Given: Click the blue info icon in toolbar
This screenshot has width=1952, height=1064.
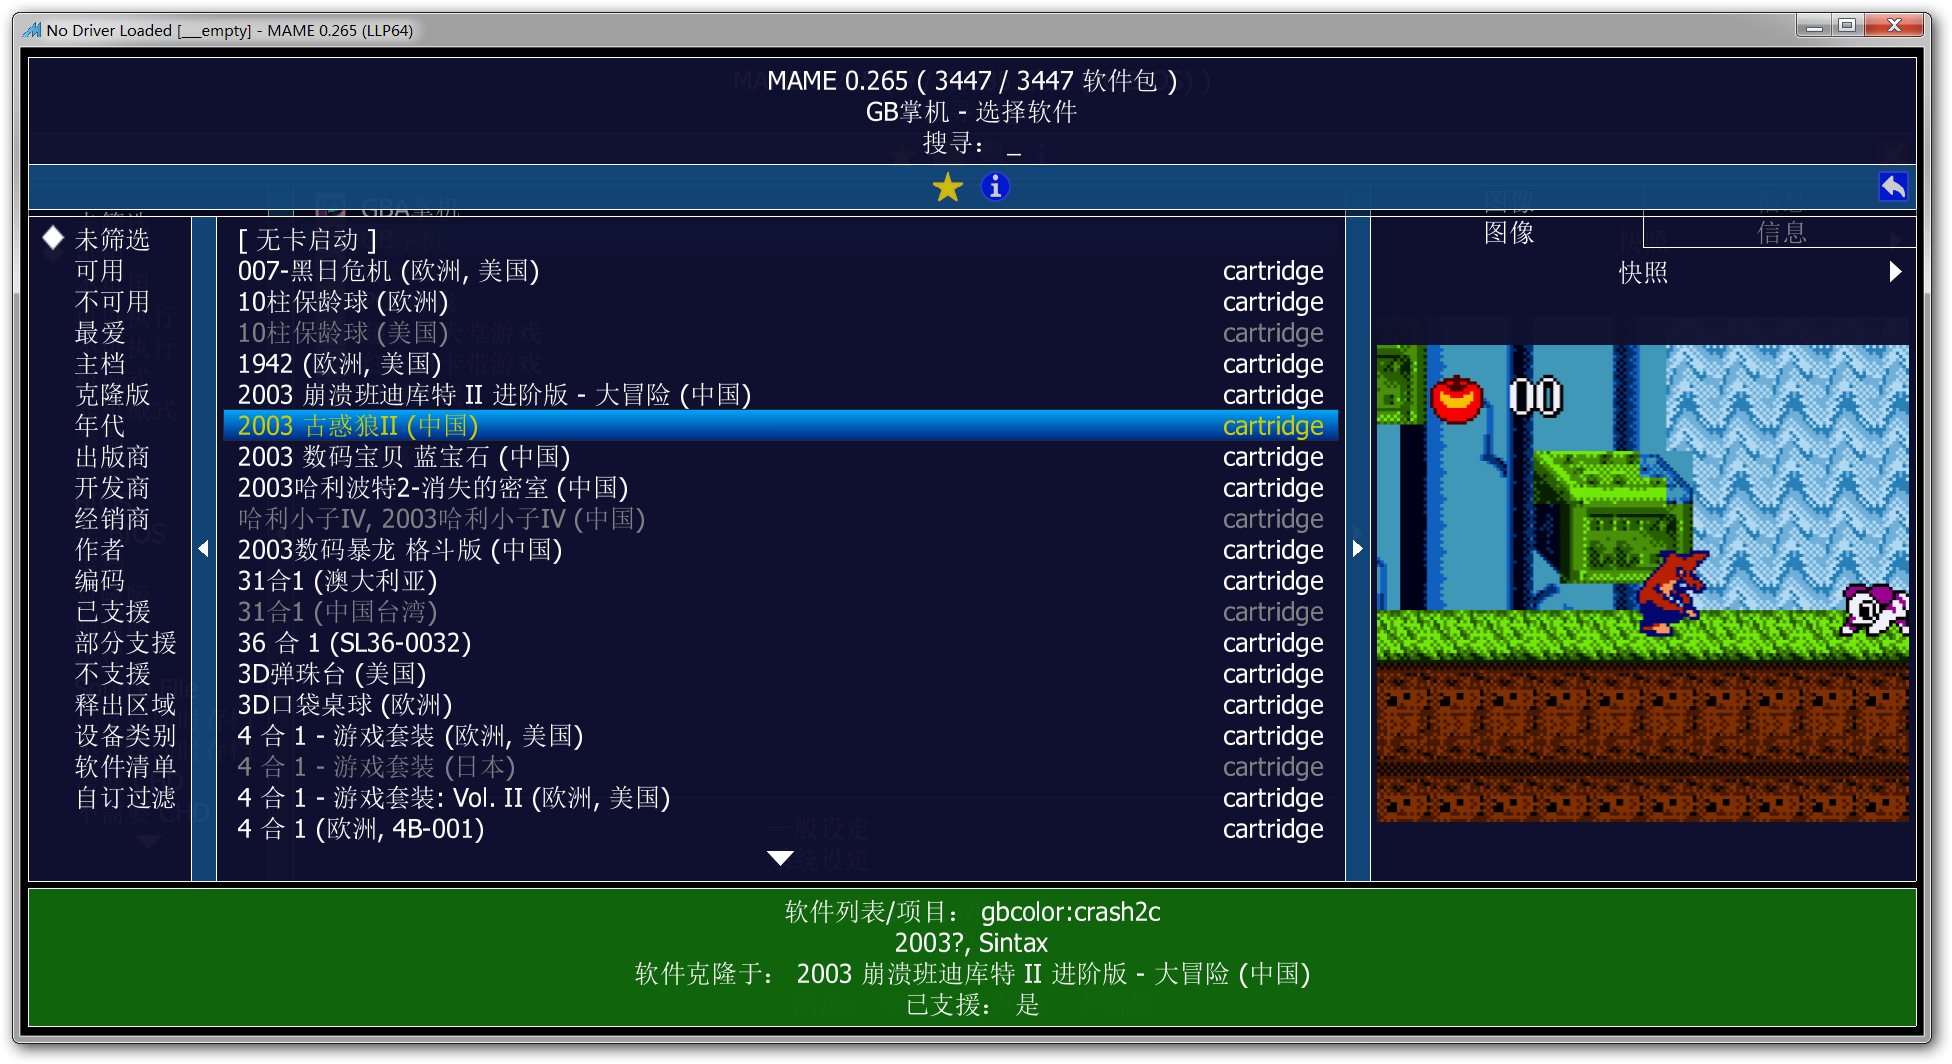Looking at the screenshot, I should 994,187.
